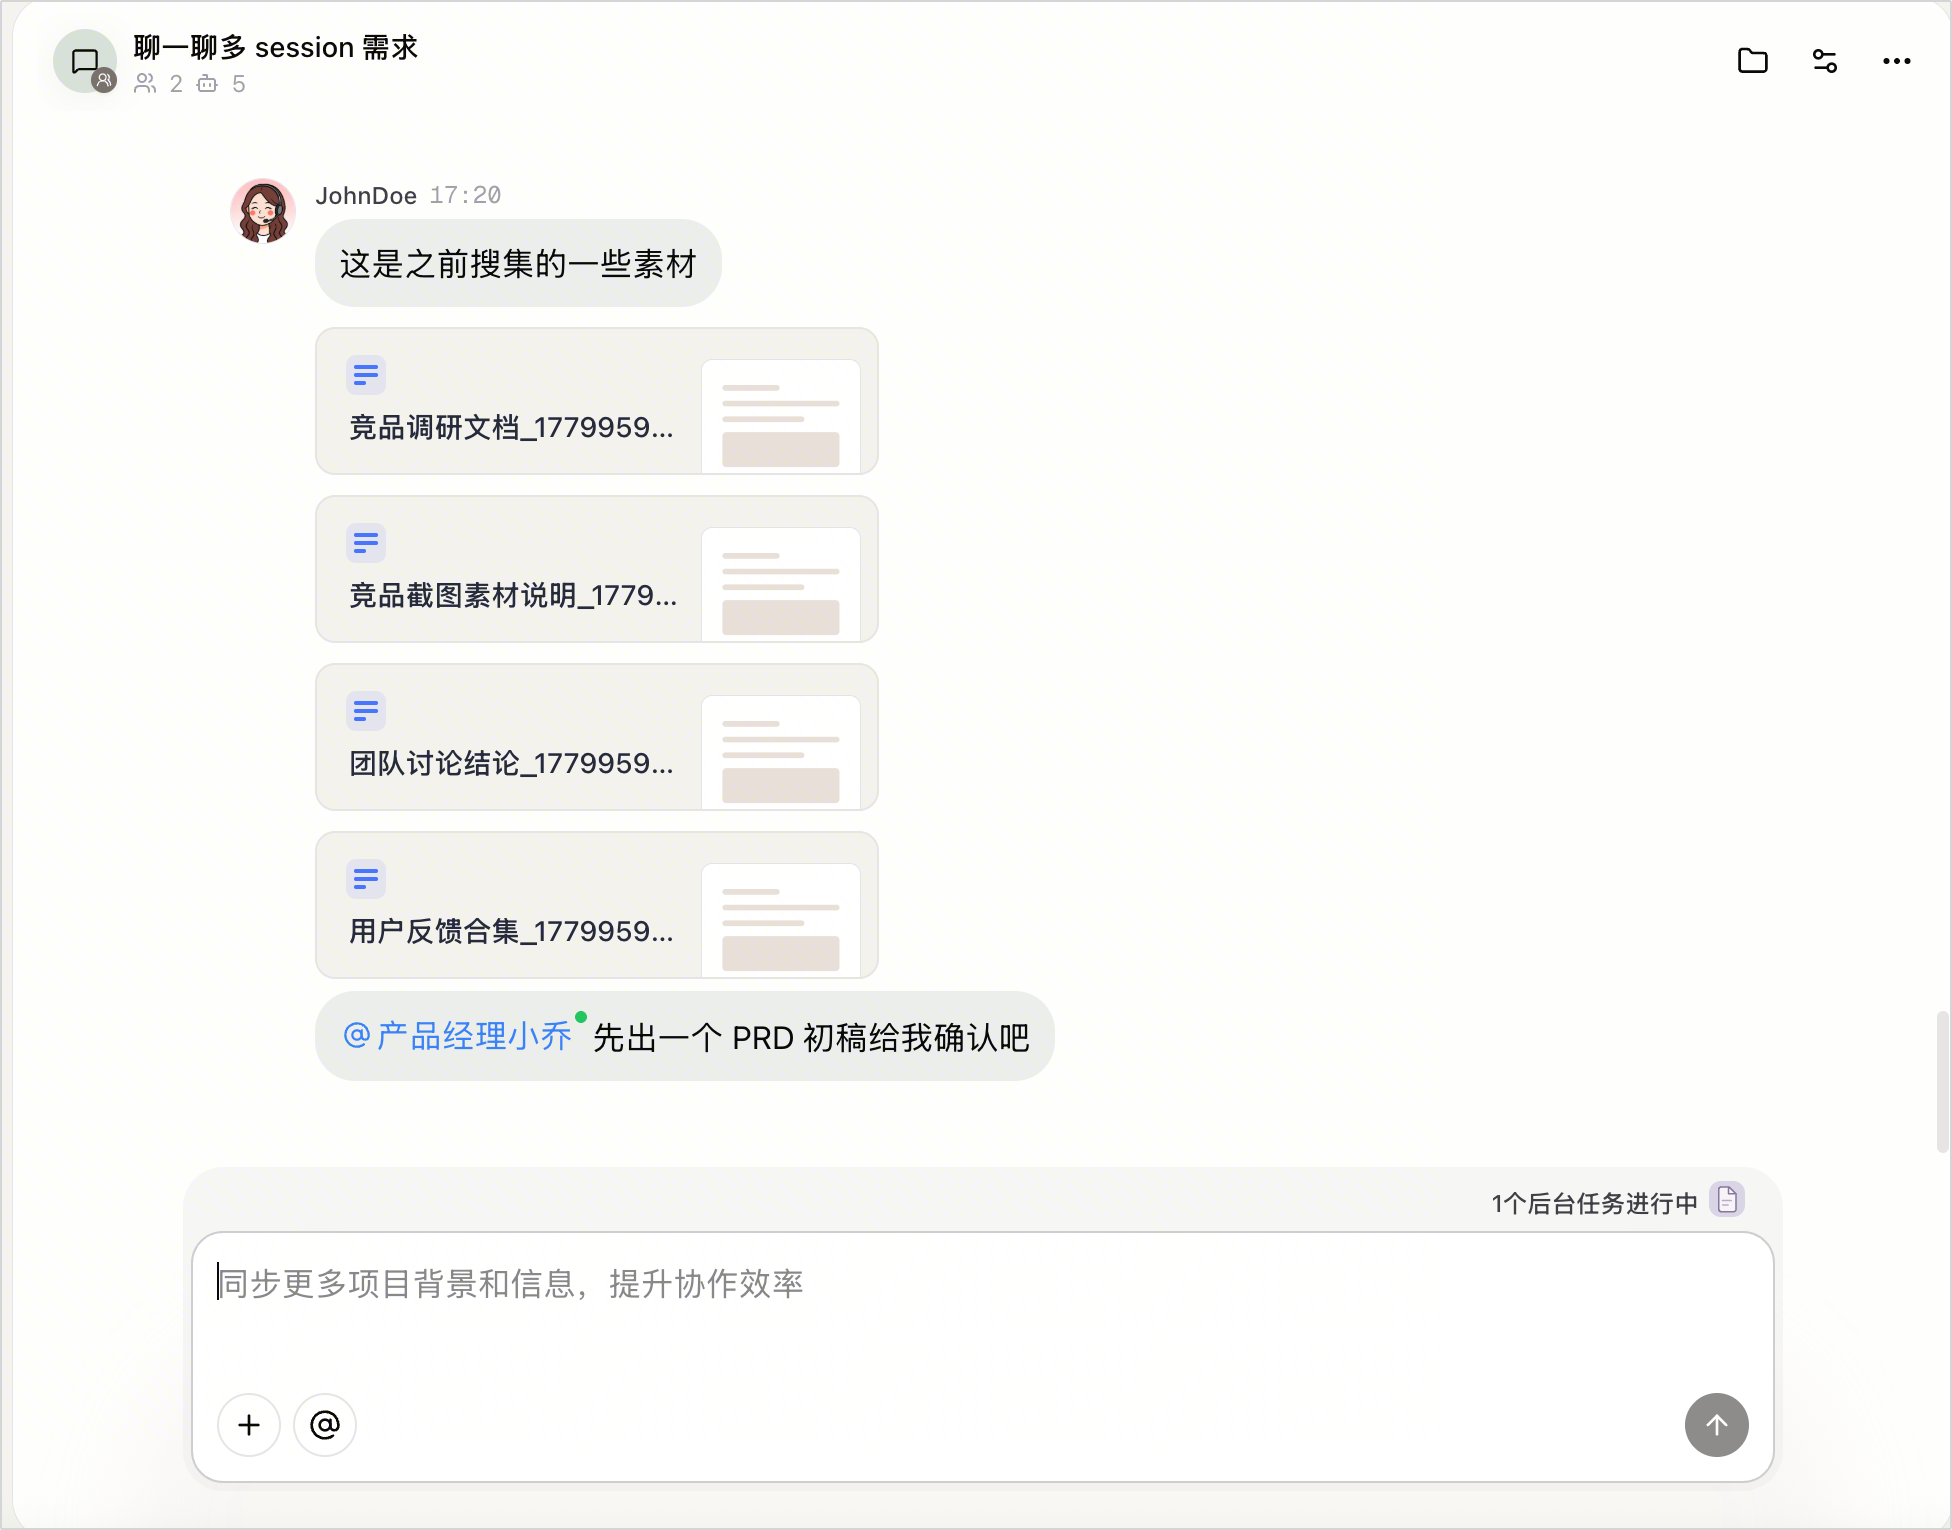Click the chat vertical scrollbar
This screenshot has height=1530, width=1952.
click(1942, 1082)
